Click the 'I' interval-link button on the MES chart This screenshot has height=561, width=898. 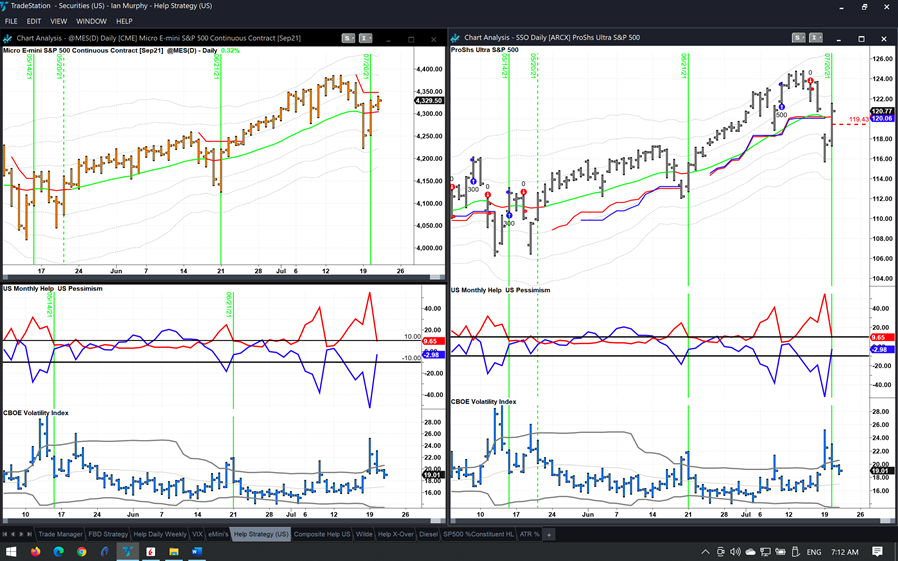pyautogui.click(x=365, y=38)
